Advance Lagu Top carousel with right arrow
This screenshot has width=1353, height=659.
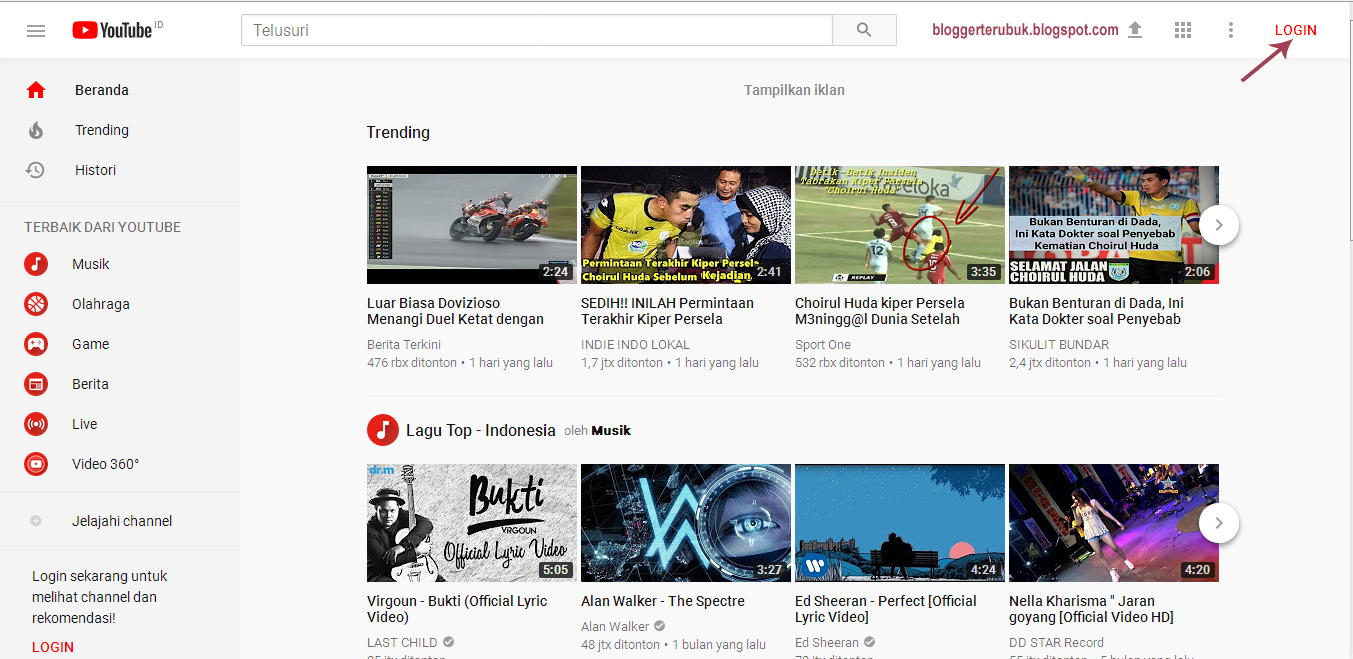(x=1218, y=522)
